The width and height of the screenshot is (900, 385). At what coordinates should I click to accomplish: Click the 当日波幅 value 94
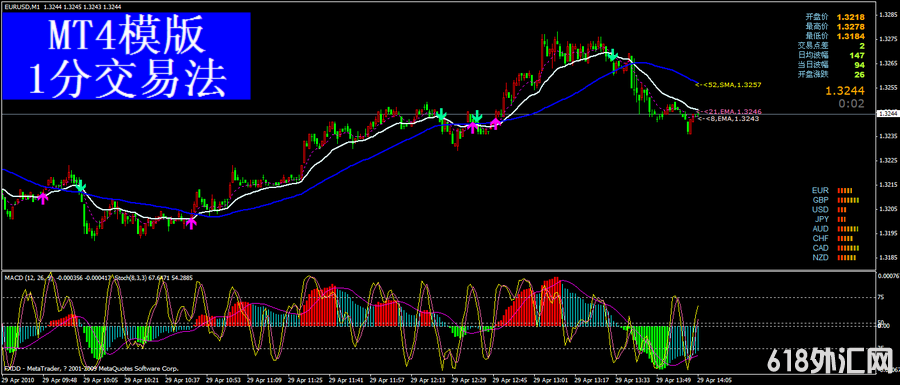click(859, 64)
